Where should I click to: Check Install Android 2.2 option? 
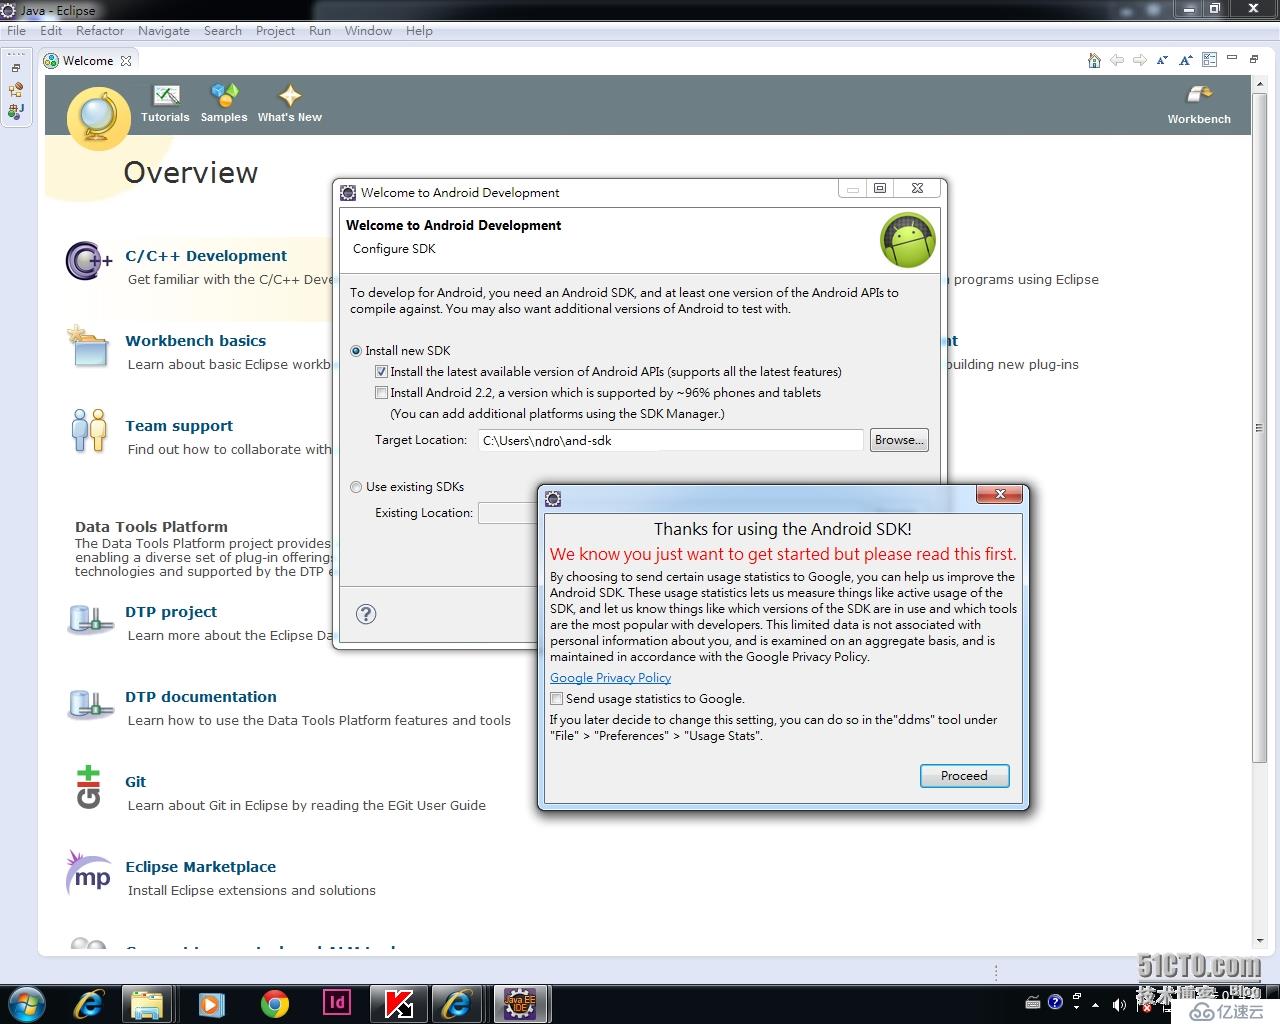tap(381, 393)
